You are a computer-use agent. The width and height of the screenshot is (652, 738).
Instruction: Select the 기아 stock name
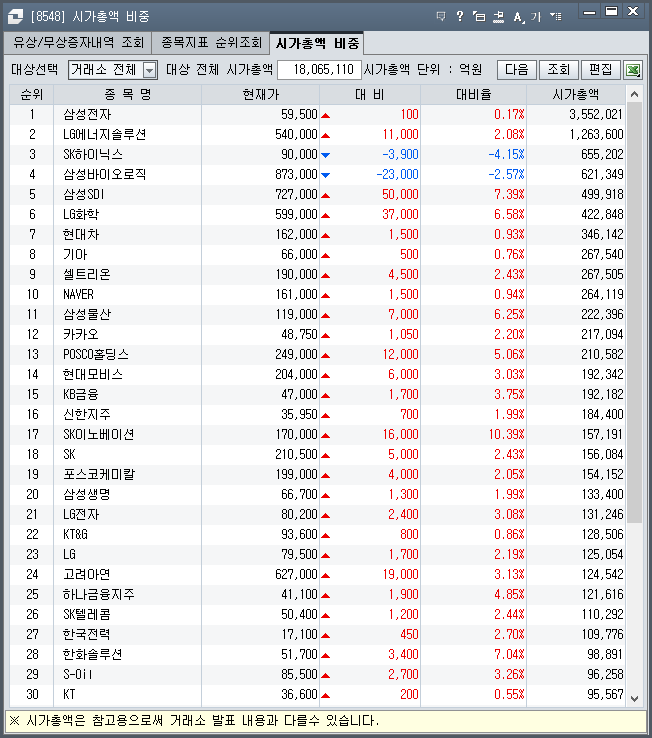tap(75, 255)
